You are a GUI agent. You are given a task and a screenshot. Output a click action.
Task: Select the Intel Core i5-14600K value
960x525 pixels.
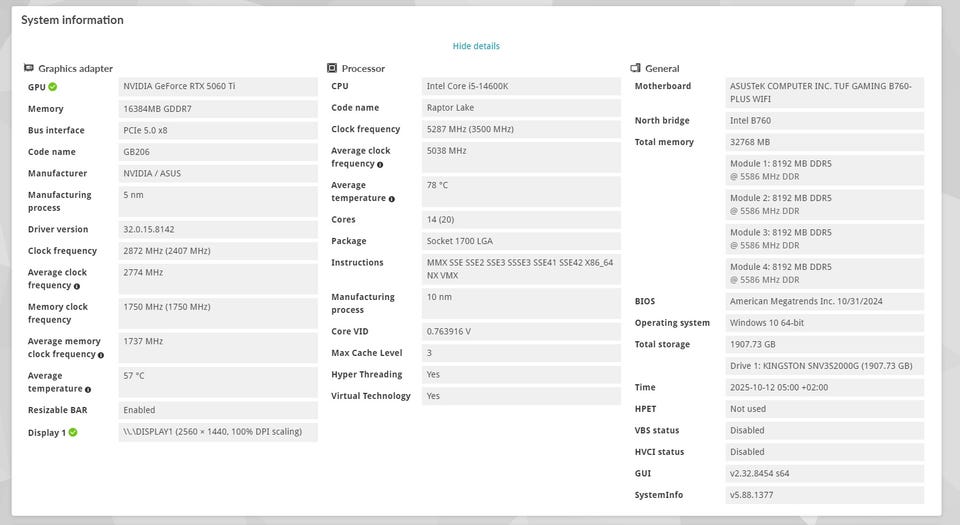(x=521, y=86)
